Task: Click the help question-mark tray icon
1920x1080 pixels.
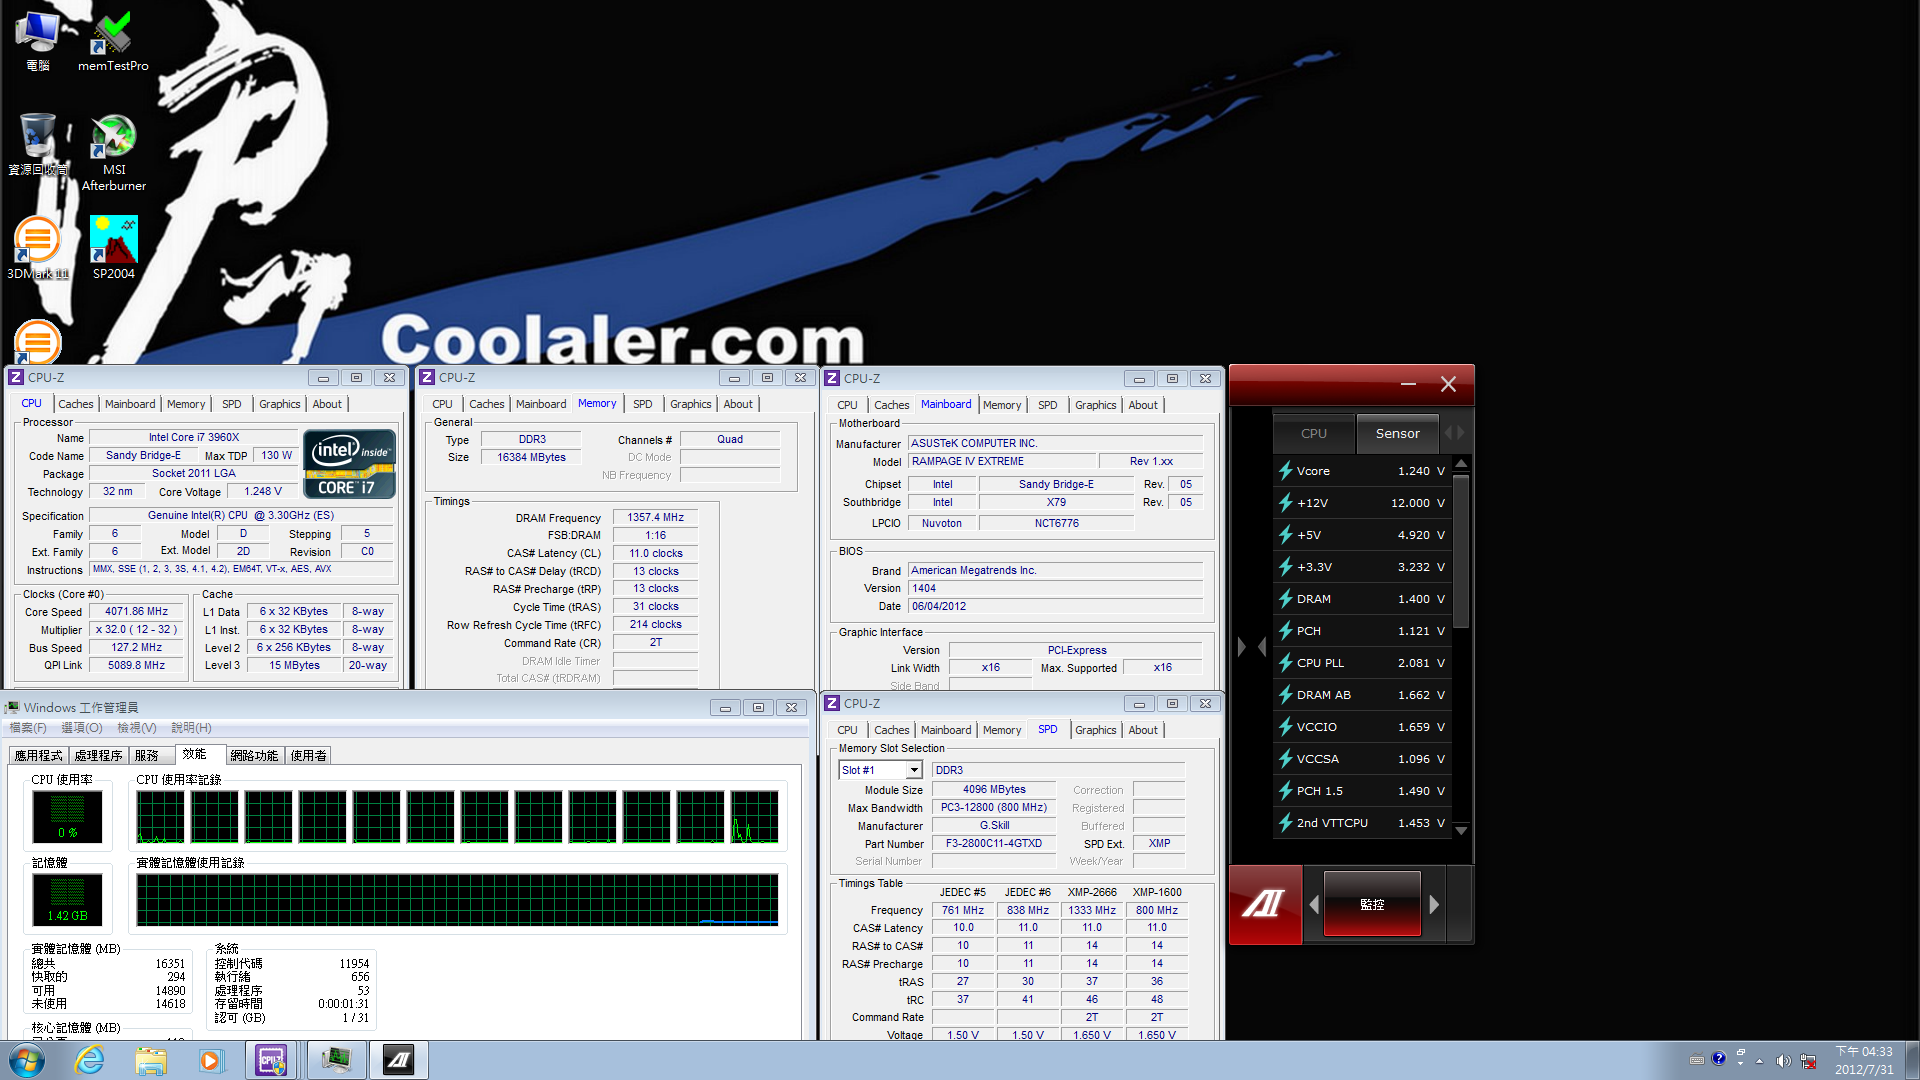Action: (1719, 1059)
